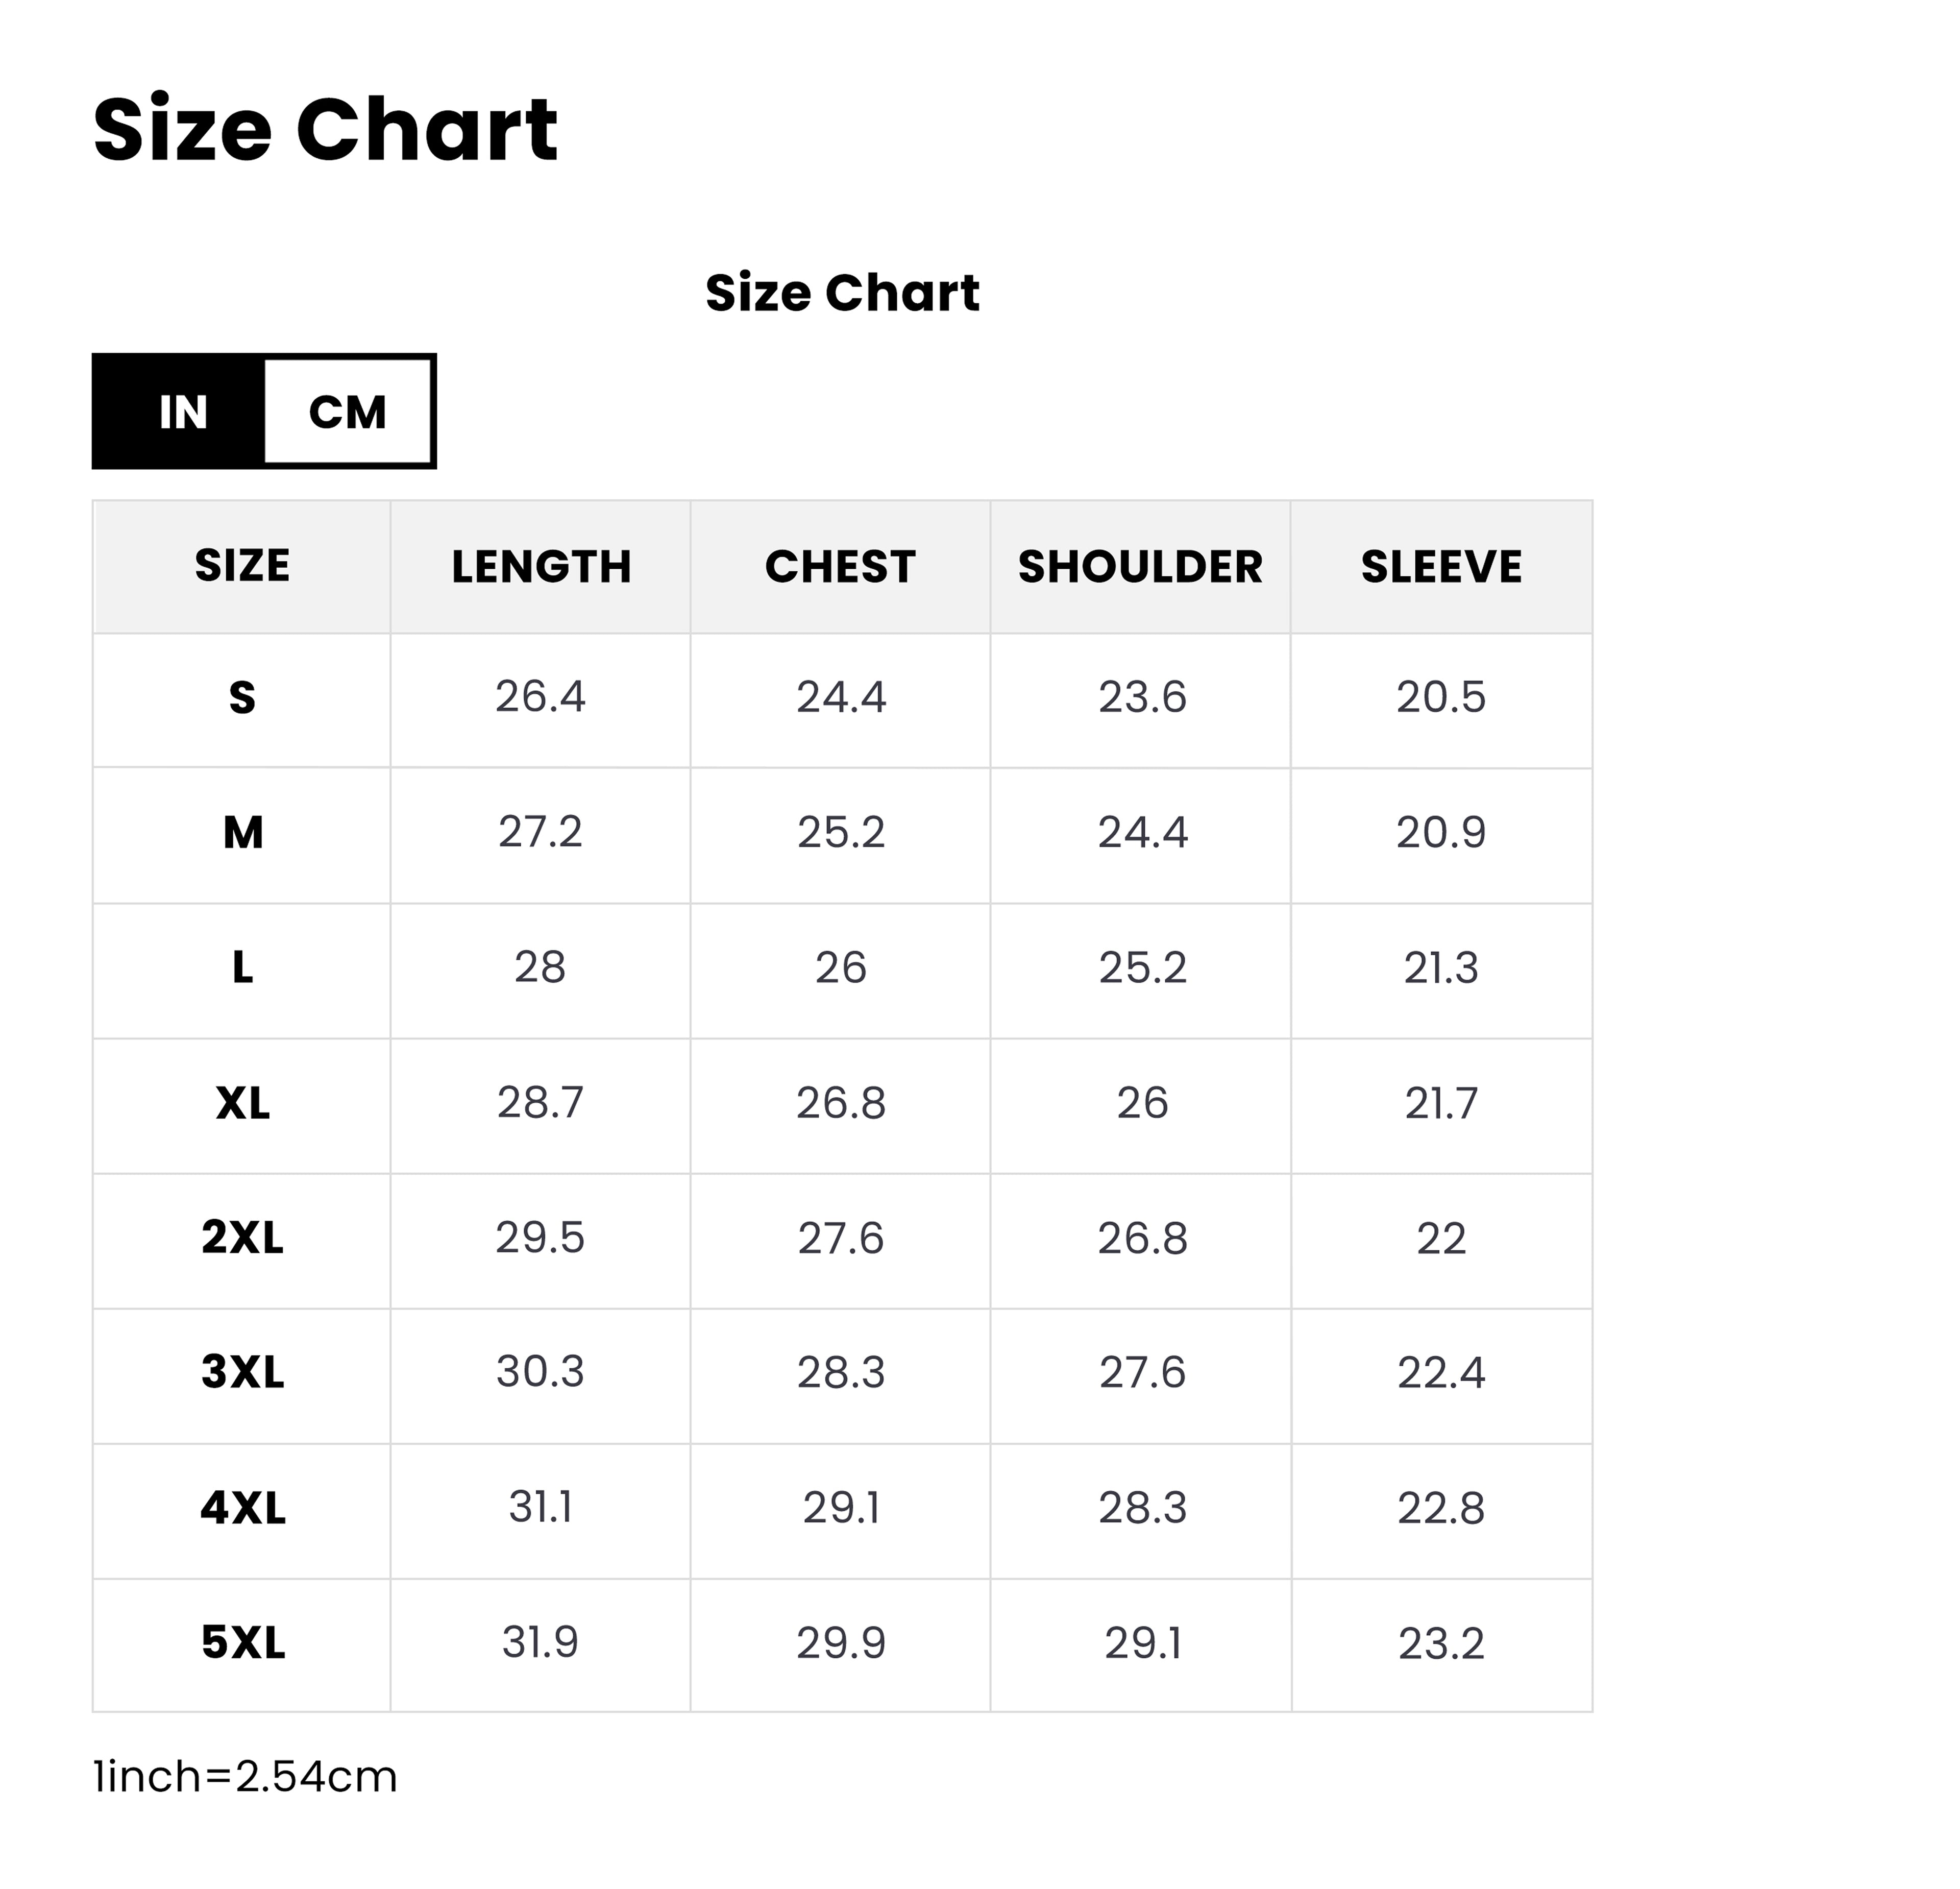Click the SLEEVE column header
The image size is (1960, 1889).
pos(1441,567)
